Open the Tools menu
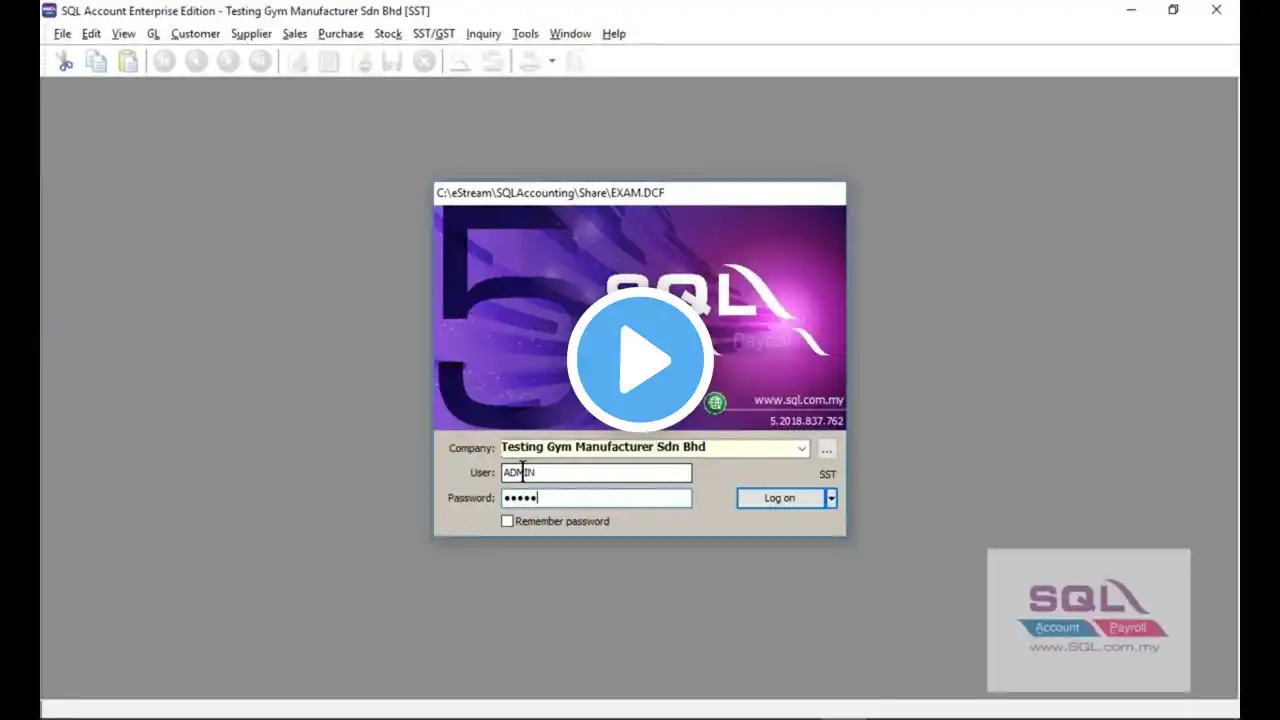Screen dimensions: 1280x720 525,34
